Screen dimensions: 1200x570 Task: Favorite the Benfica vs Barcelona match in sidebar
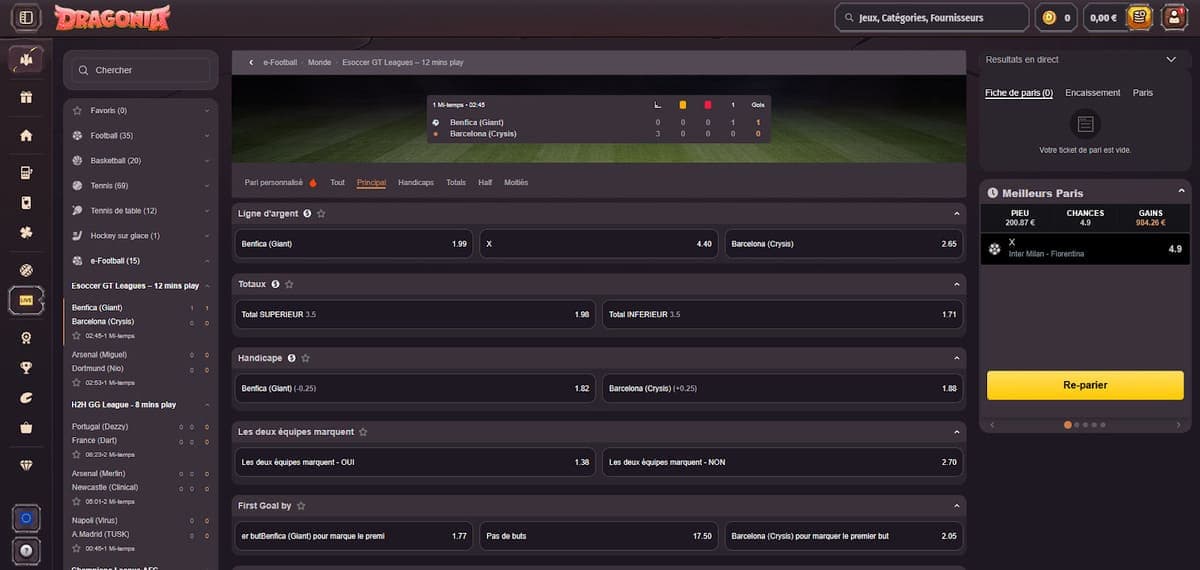pyautogui.click(x=77, y=336)
